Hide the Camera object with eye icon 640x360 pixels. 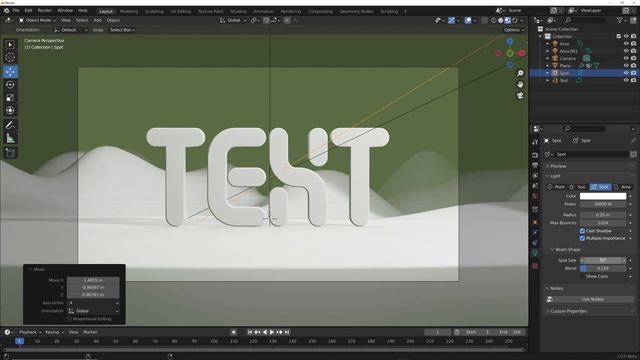[x=626, y=58]
